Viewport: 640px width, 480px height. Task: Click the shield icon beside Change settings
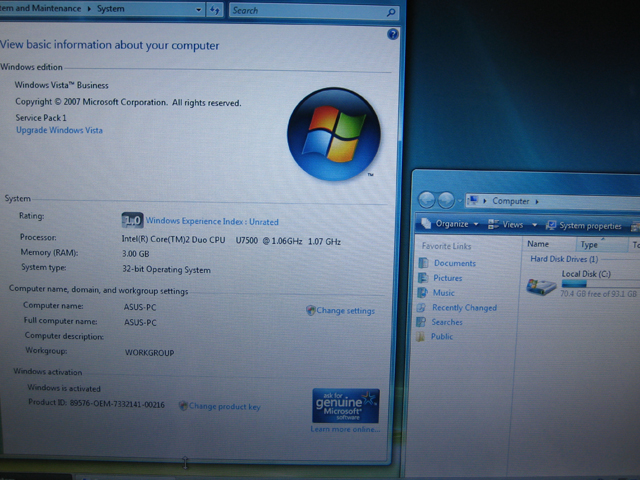(311, 310)
